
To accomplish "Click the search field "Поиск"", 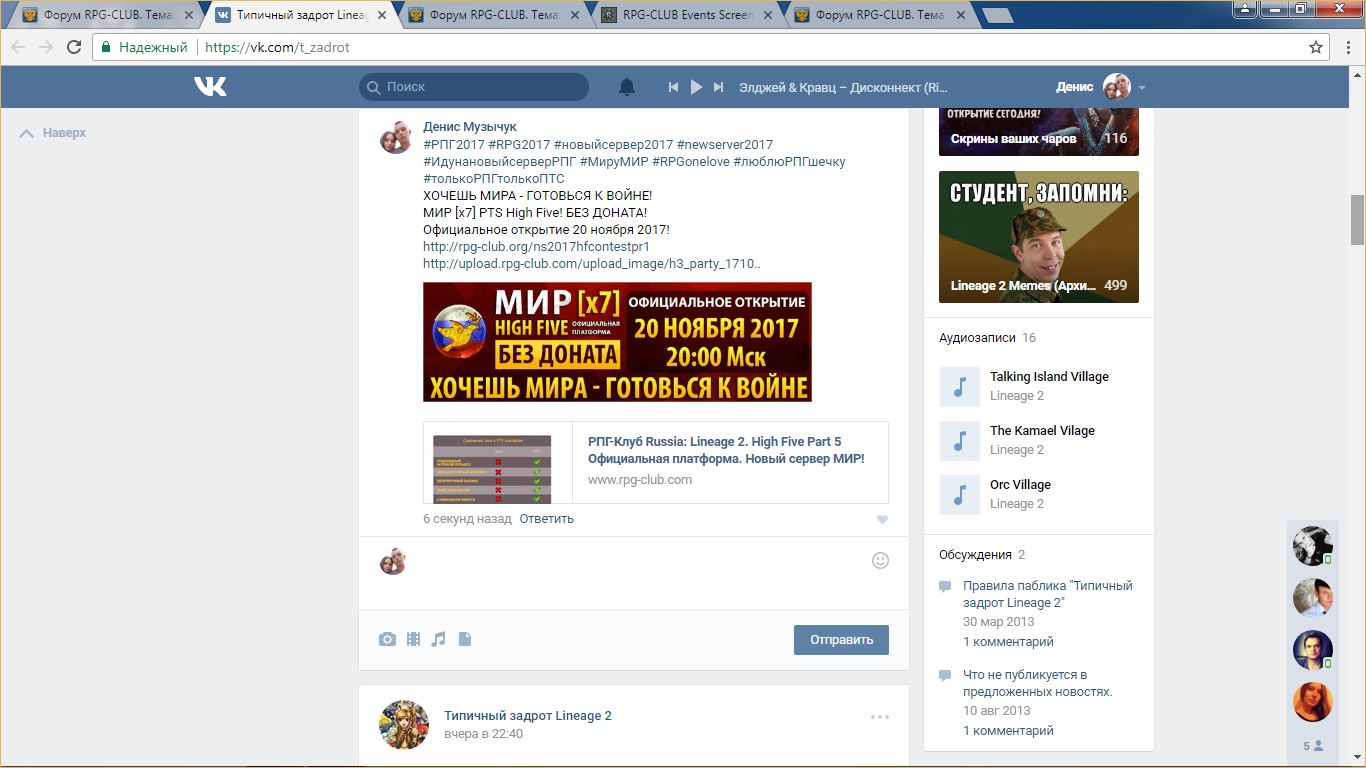I will 474,87.
